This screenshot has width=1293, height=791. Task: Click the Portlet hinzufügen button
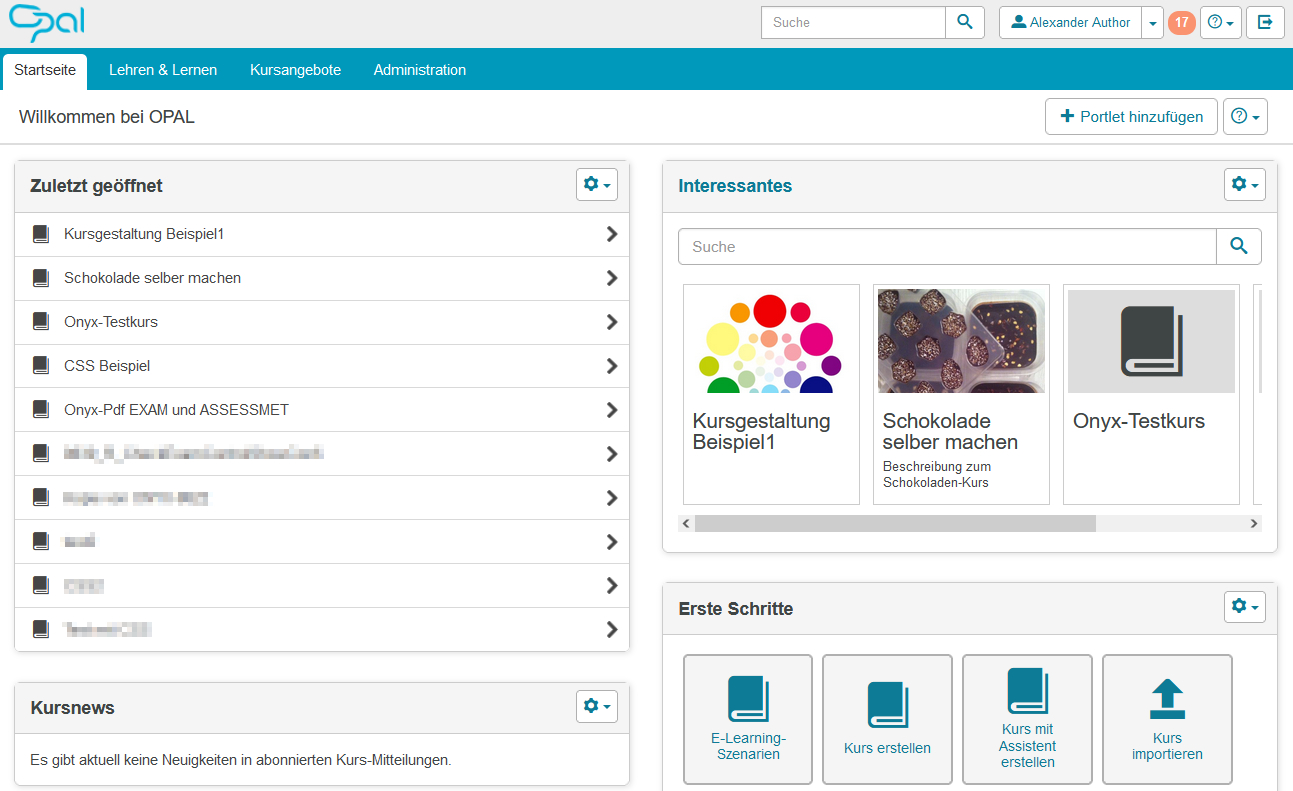tap(1131, 116)
